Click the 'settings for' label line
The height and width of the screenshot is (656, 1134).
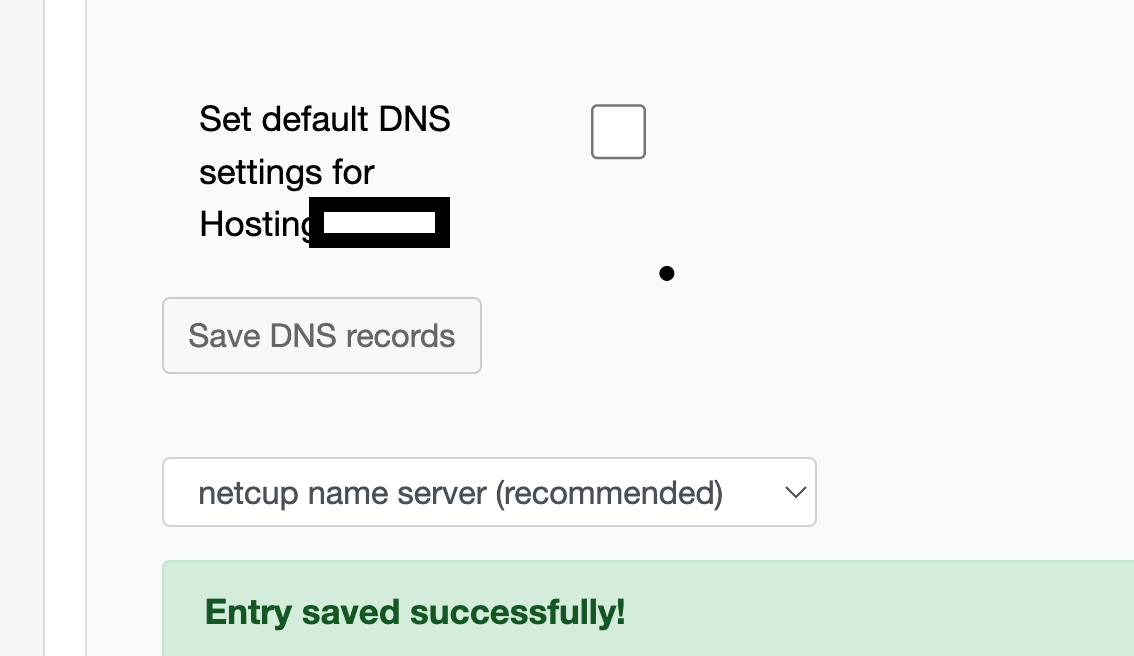click(x=287, y=172)
